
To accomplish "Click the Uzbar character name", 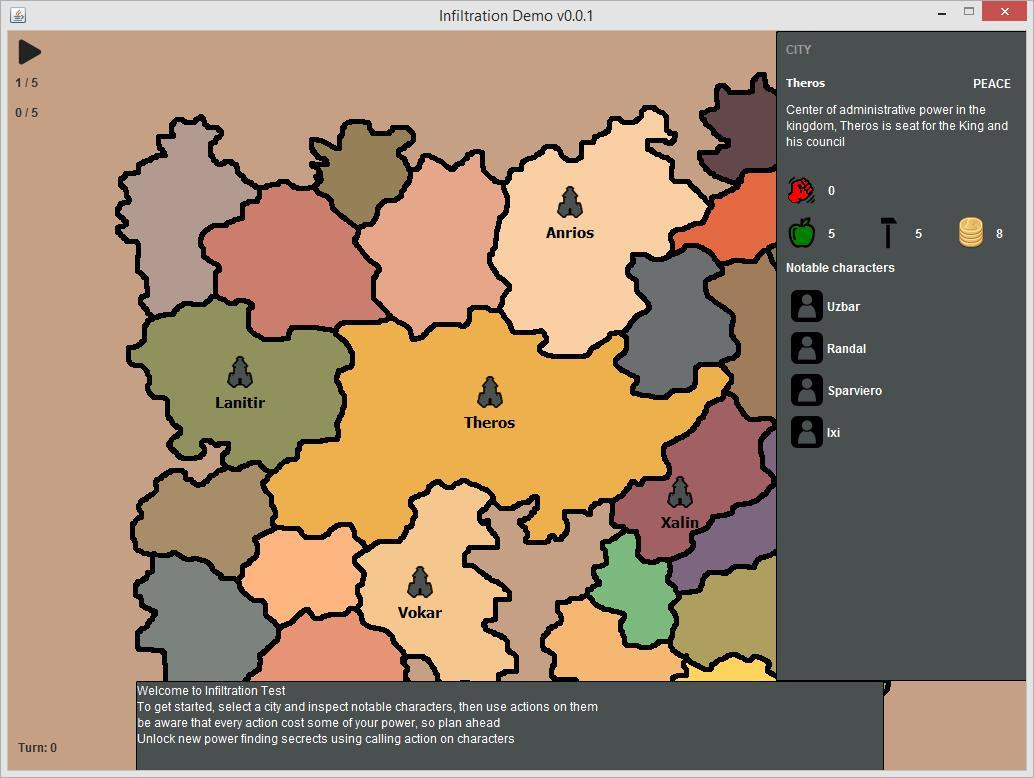I will (843, 307).
